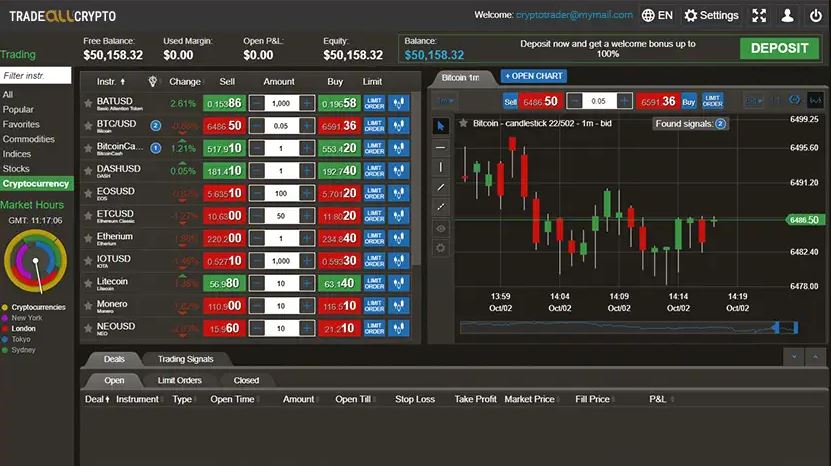Open Settings gear in header
831x466 pixels.
pyautogui.click(x=711, y=15)
